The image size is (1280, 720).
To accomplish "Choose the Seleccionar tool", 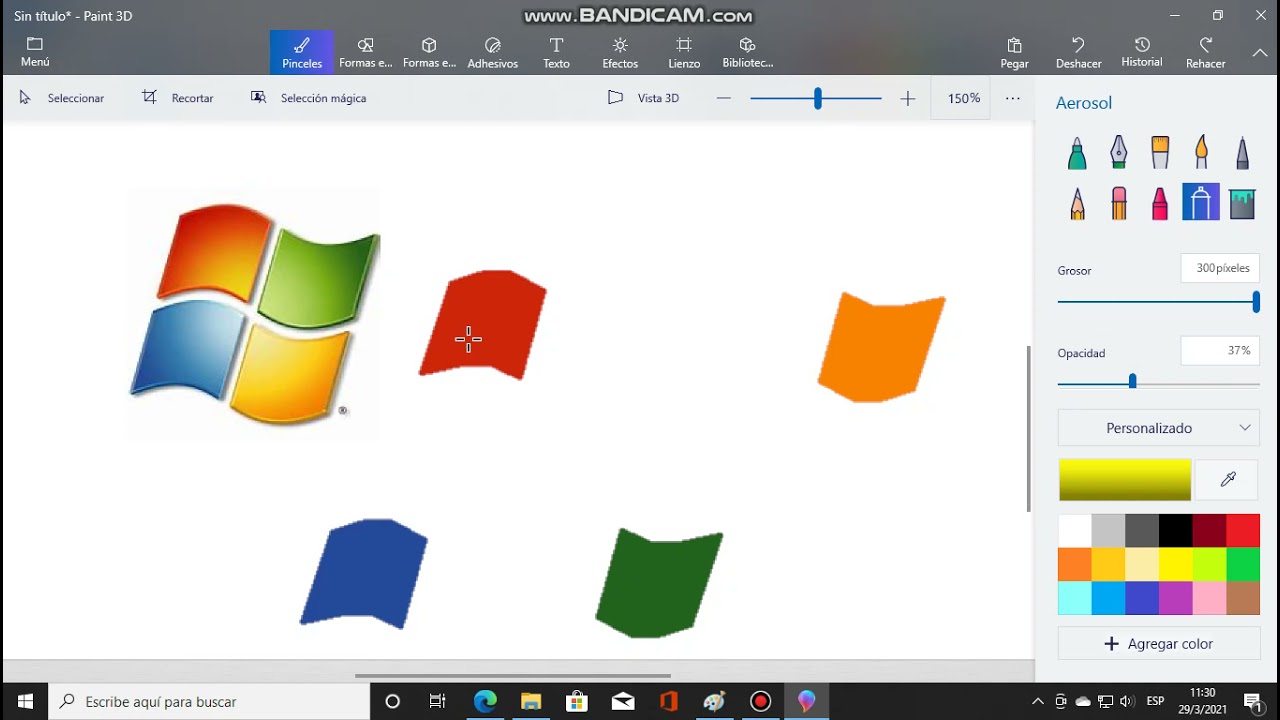I will point(61,98).
